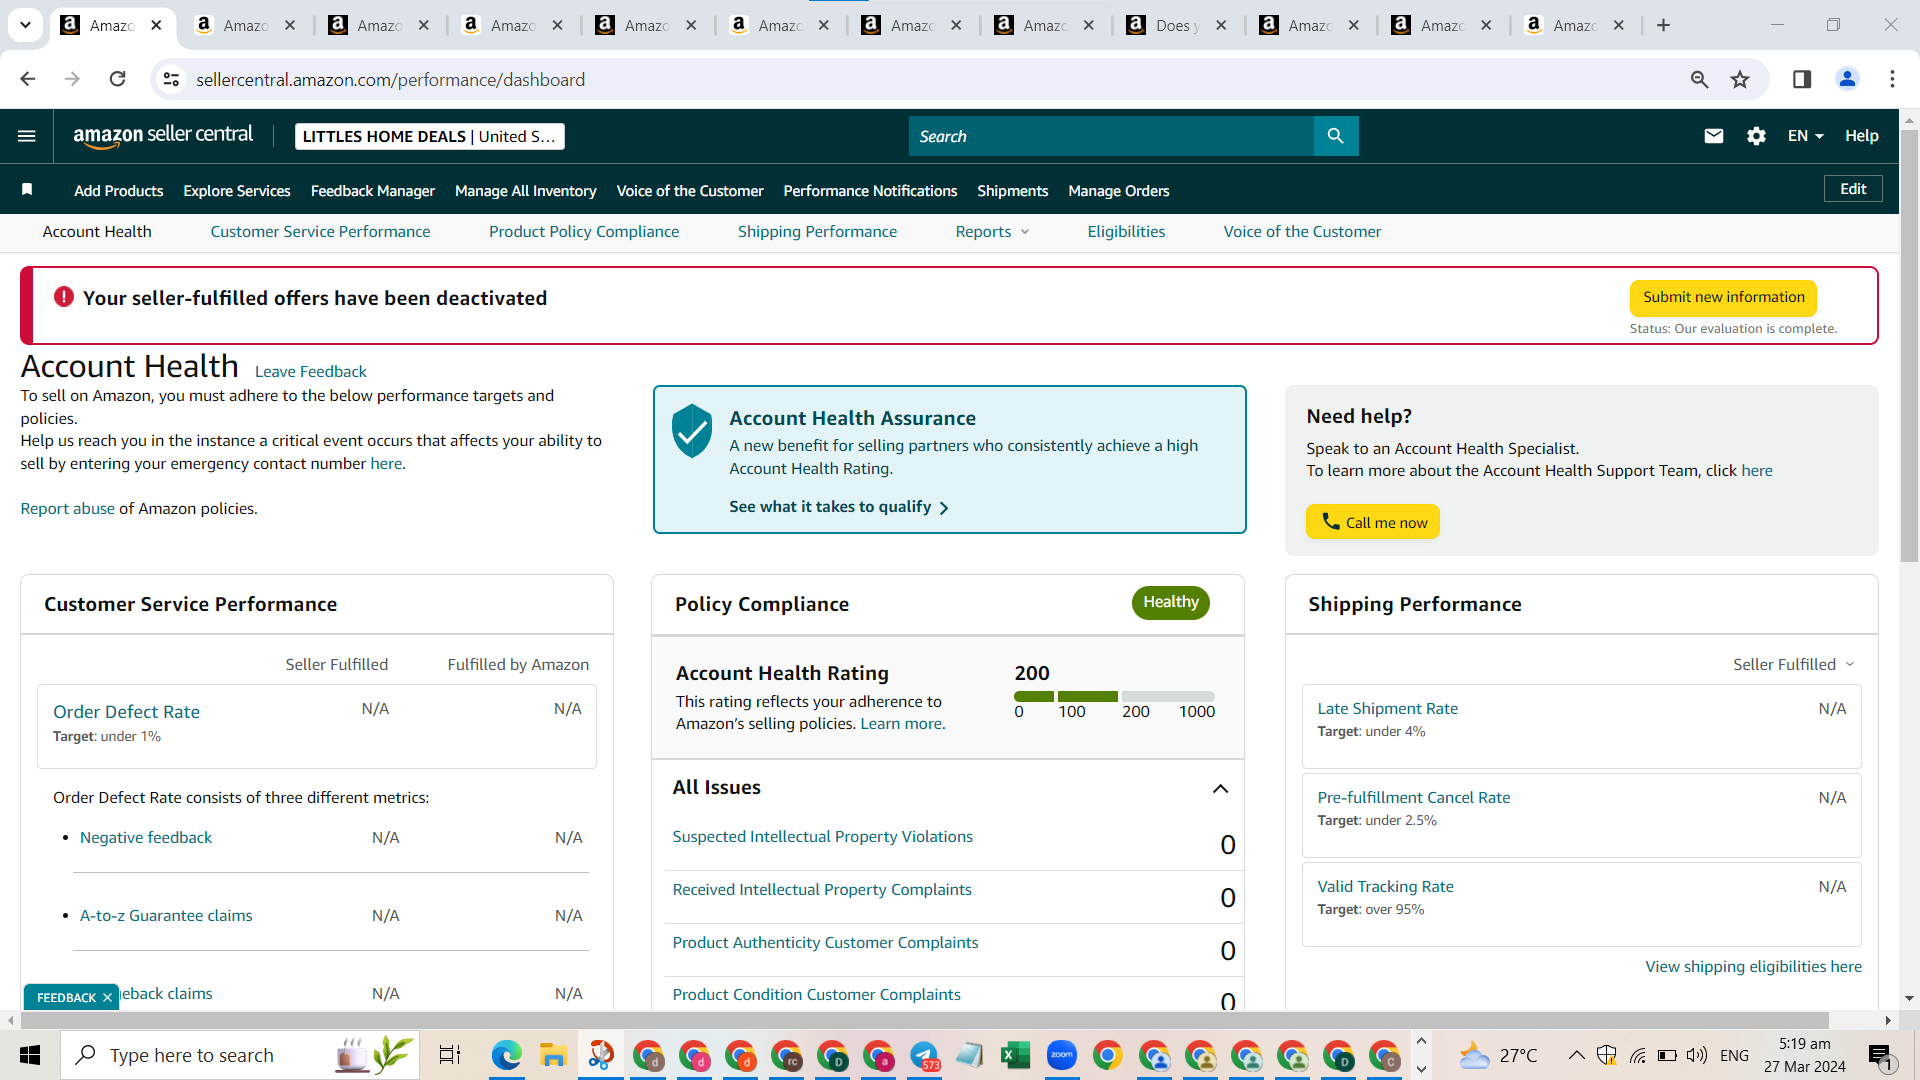This screenshot has width=1920, height=1080.
Task: Open Task View from the taskbar
Action: (x=450, y=1055)
